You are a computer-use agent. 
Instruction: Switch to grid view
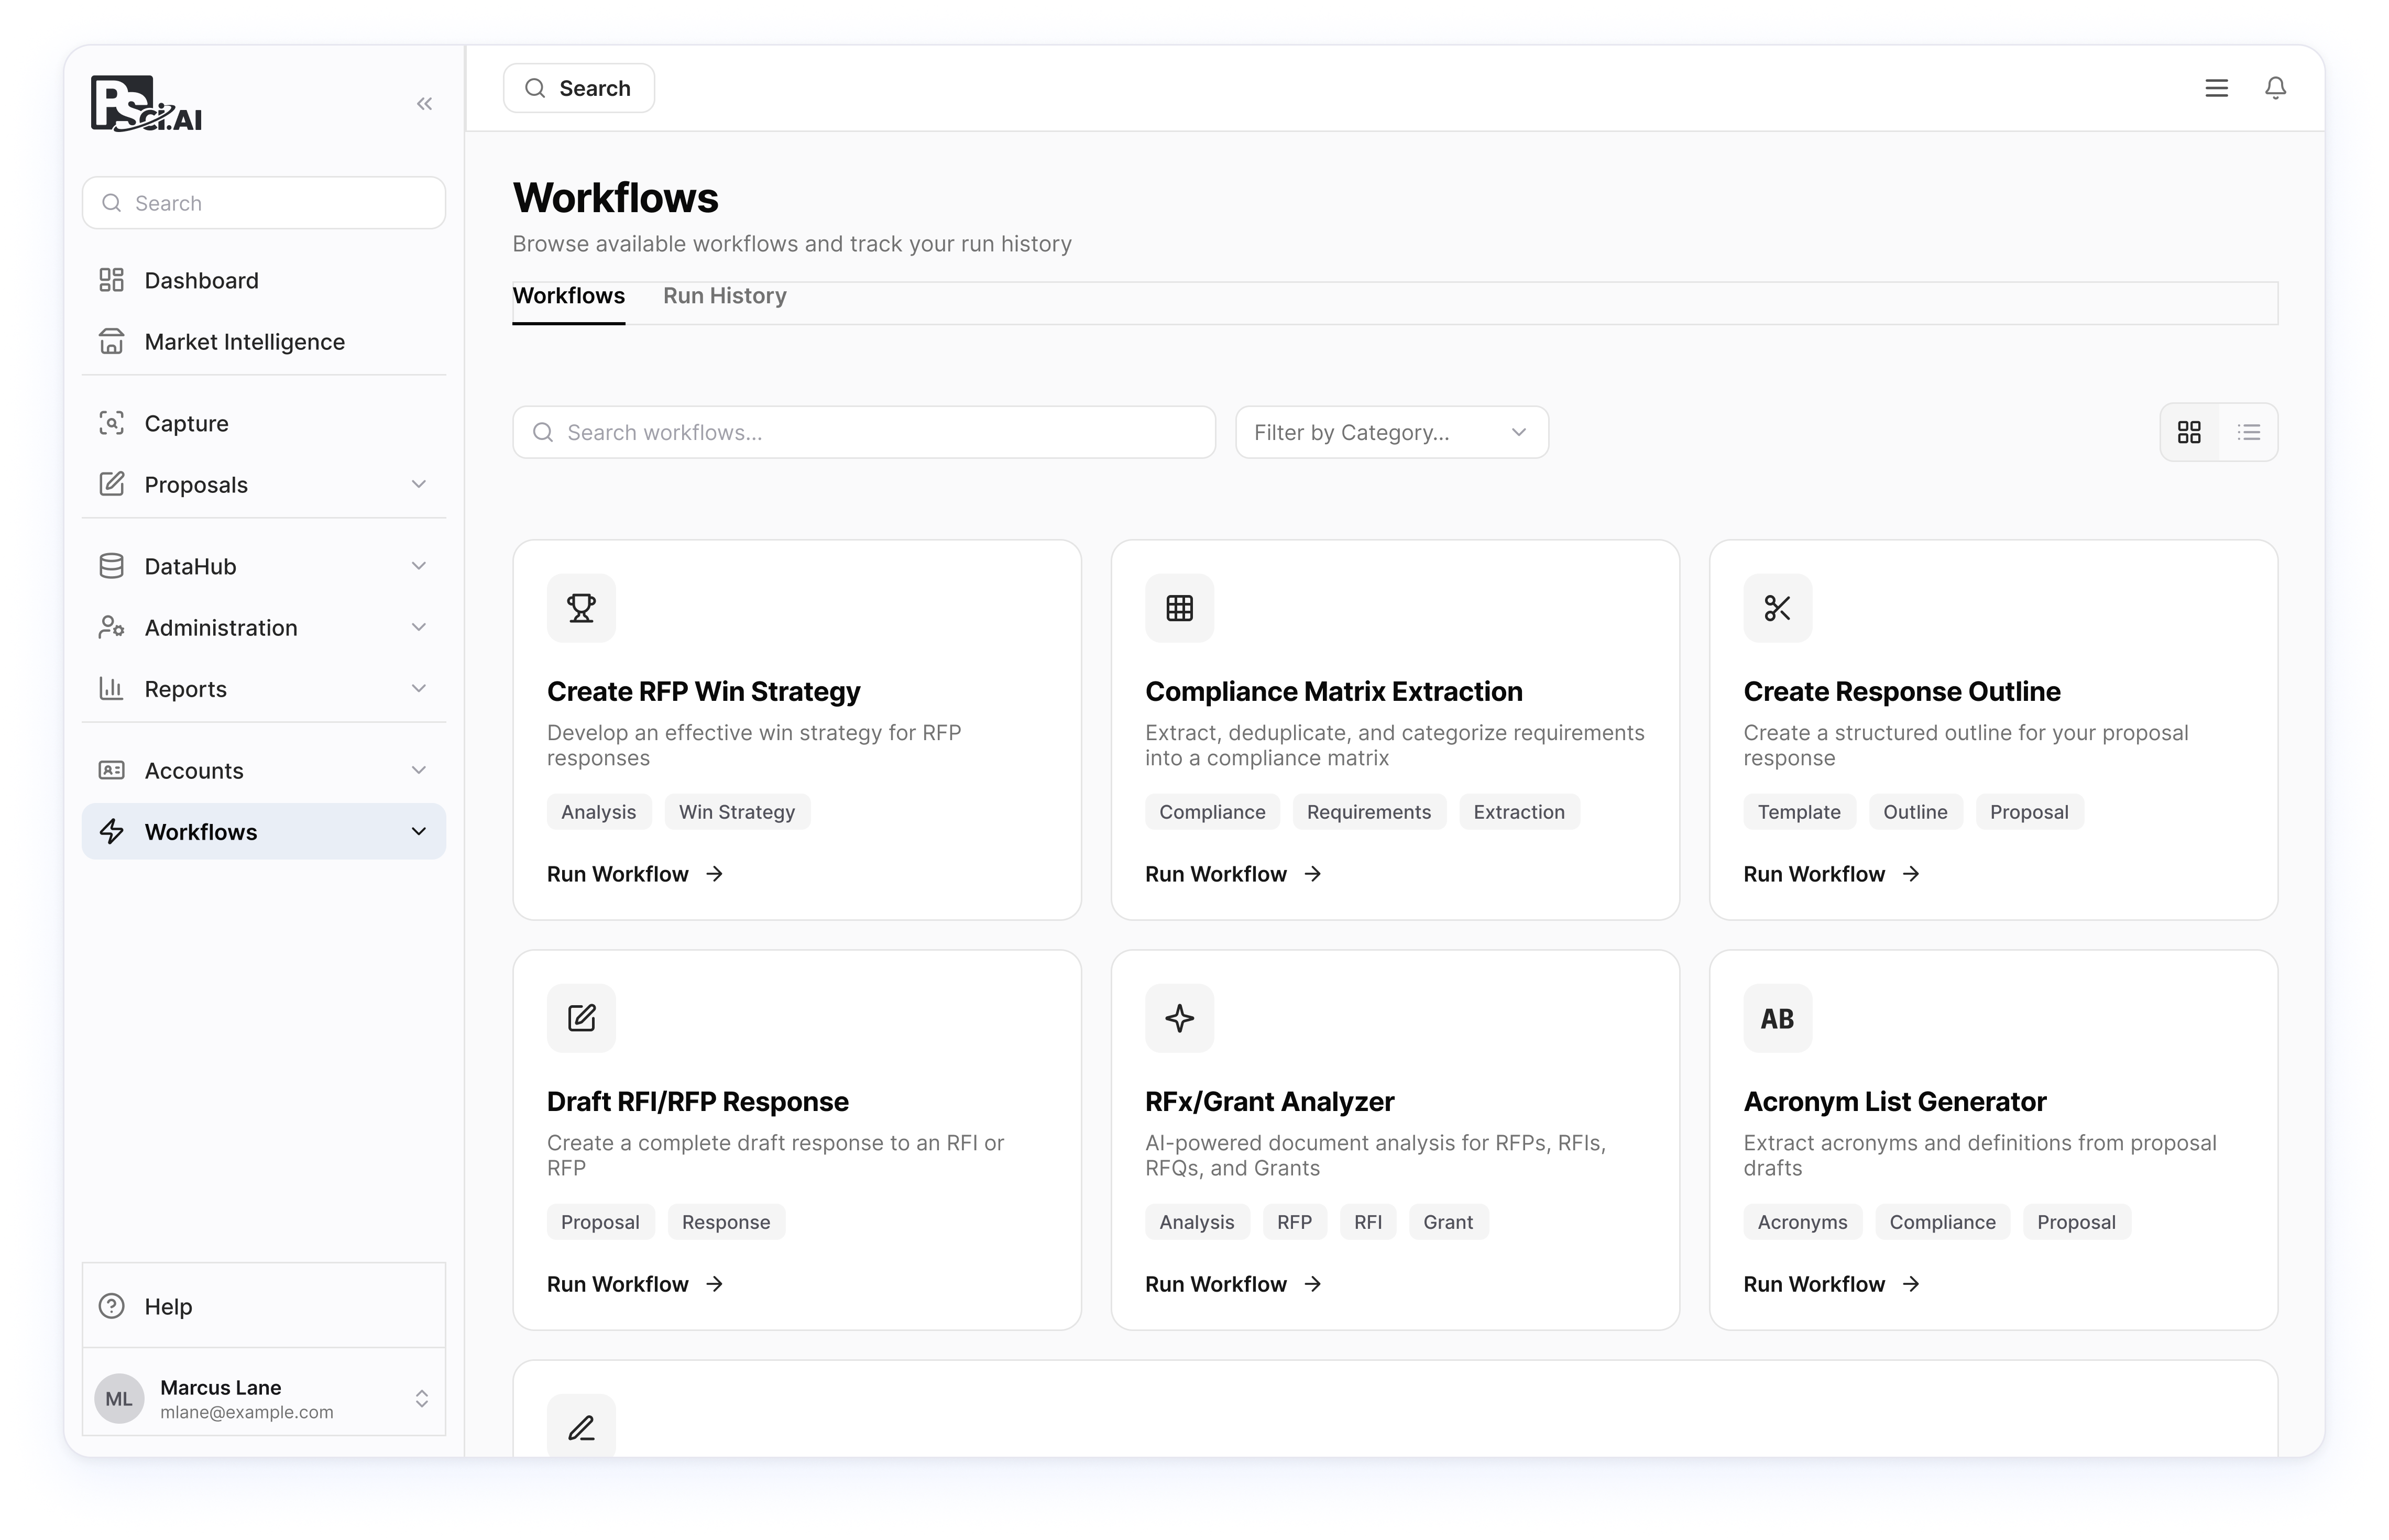pyautogui.click(x=2189, y=432)
